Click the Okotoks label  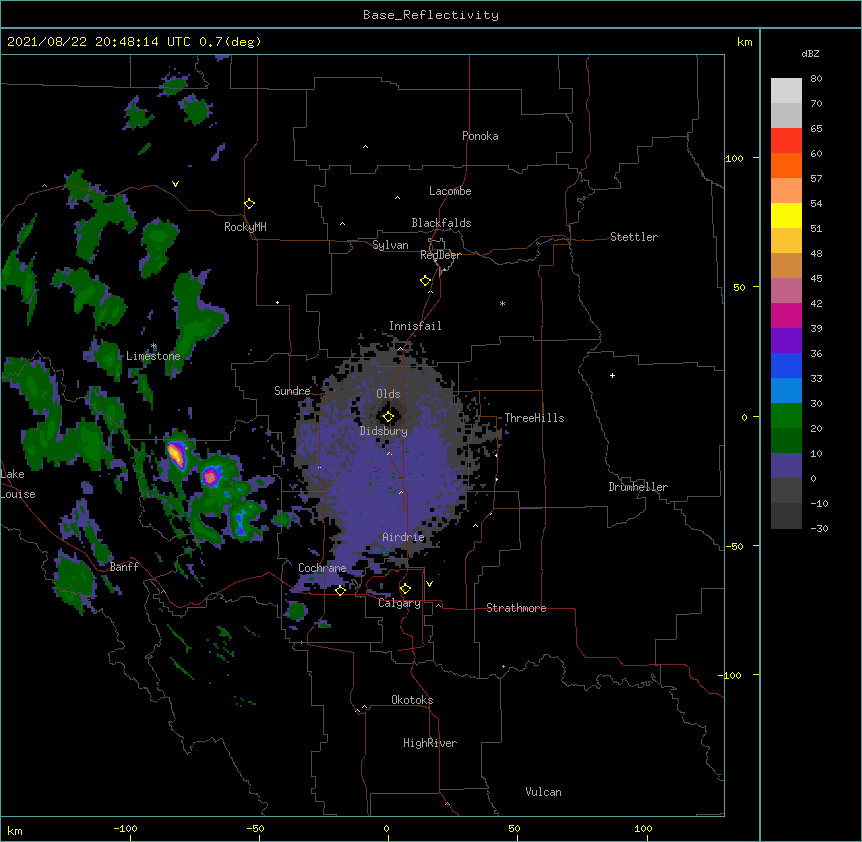(x=412, y=700)
